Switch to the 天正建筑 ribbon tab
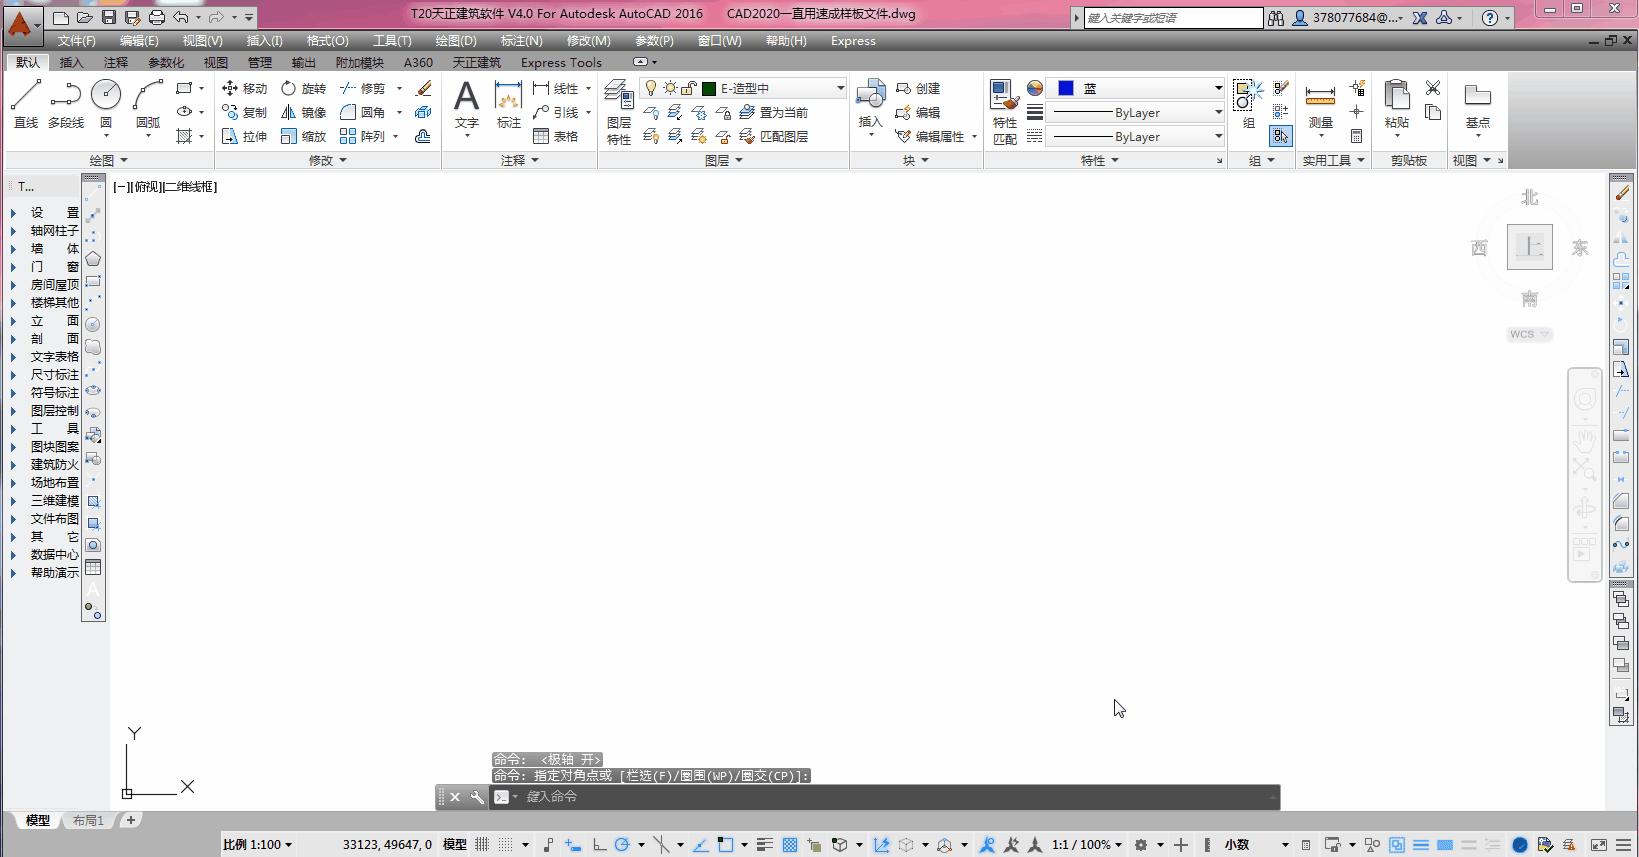Image resolution: width=1639 pixels, height=857 pixels. click(476, 62)
